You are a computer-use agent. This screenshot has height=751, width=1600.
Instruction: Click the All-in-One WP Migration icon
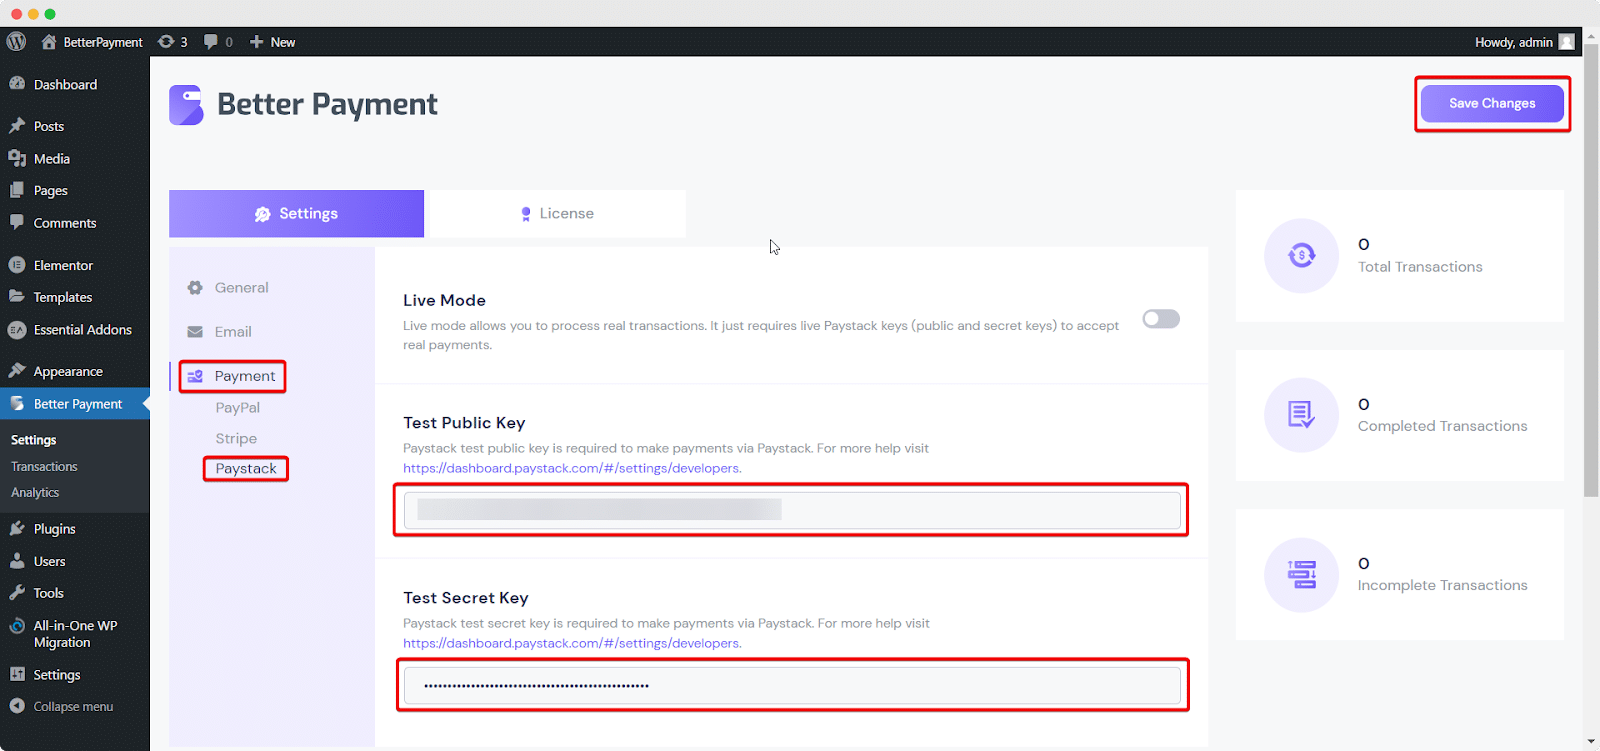17,626
